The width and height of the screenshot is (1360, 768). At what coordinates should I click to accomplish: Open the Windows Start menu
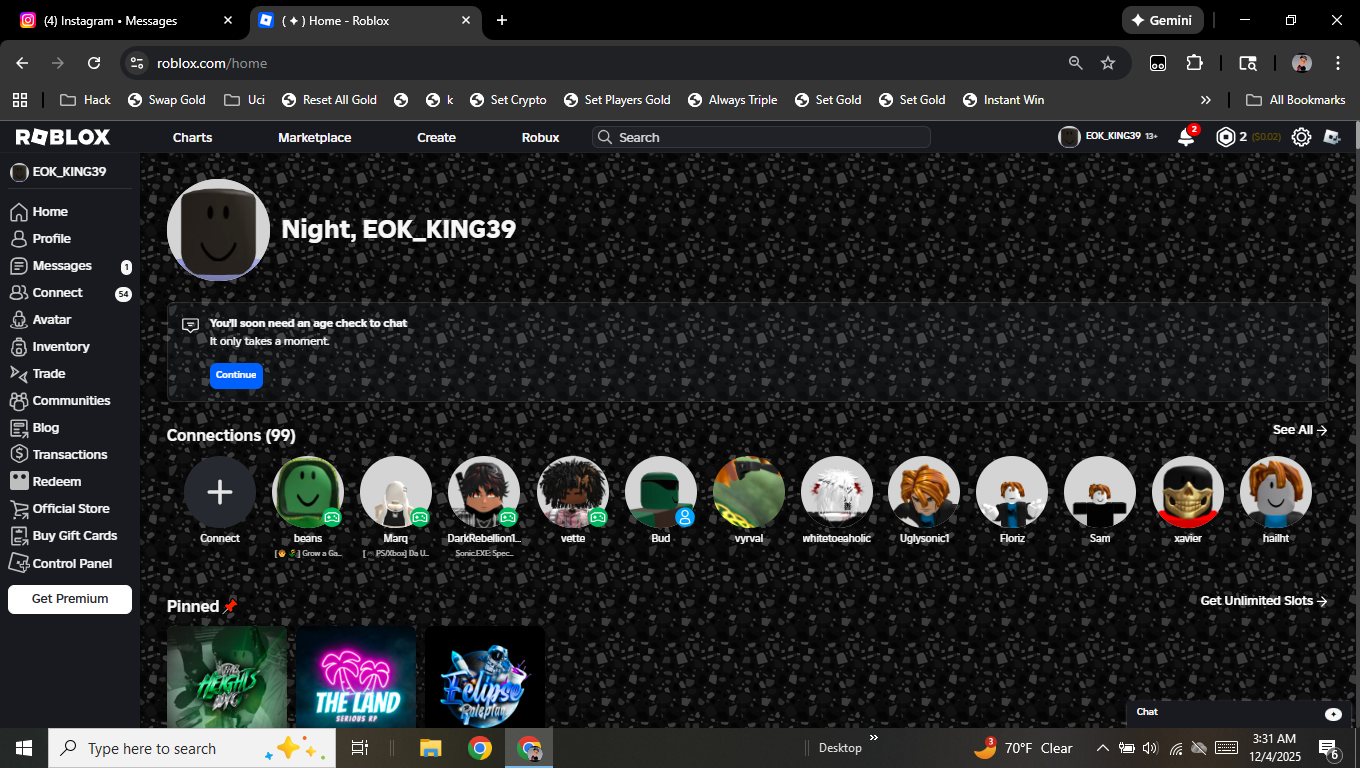(24, 748)
